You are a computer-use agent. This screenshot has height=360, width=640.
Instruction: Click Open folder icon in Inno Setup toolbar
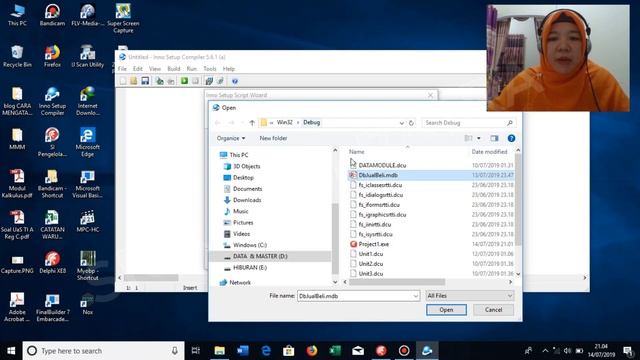coord(133,81)
